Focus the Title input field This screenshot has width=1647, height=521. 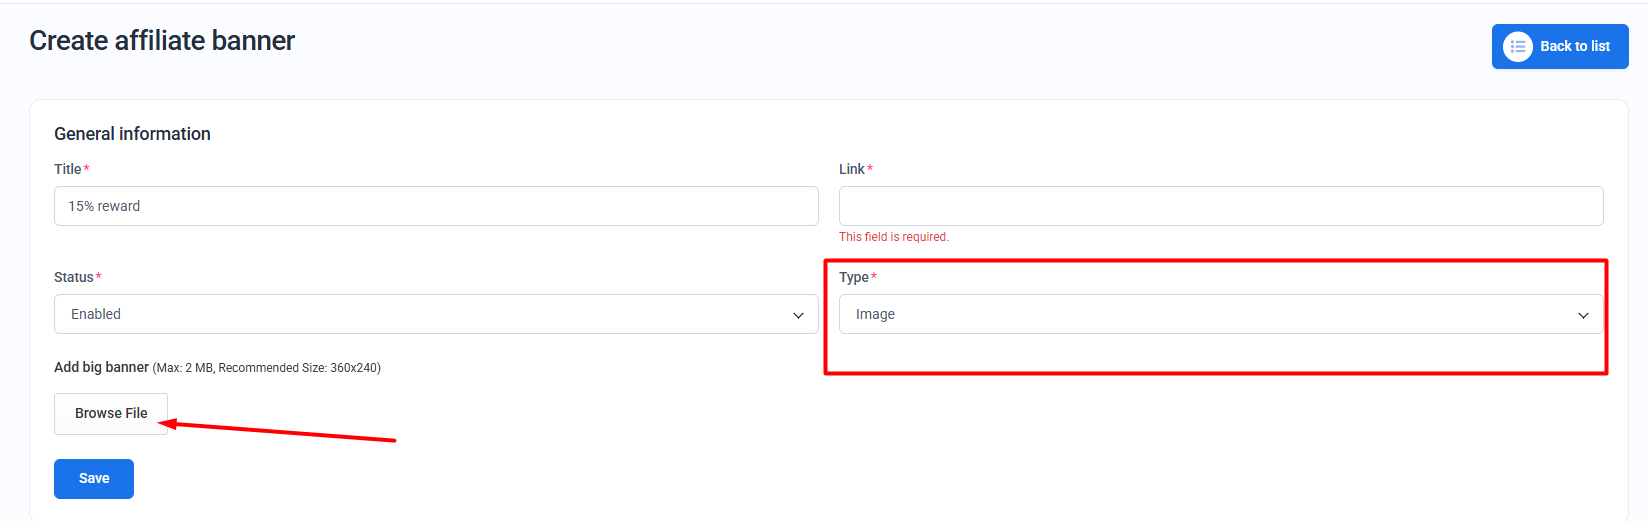click(436, 206)
